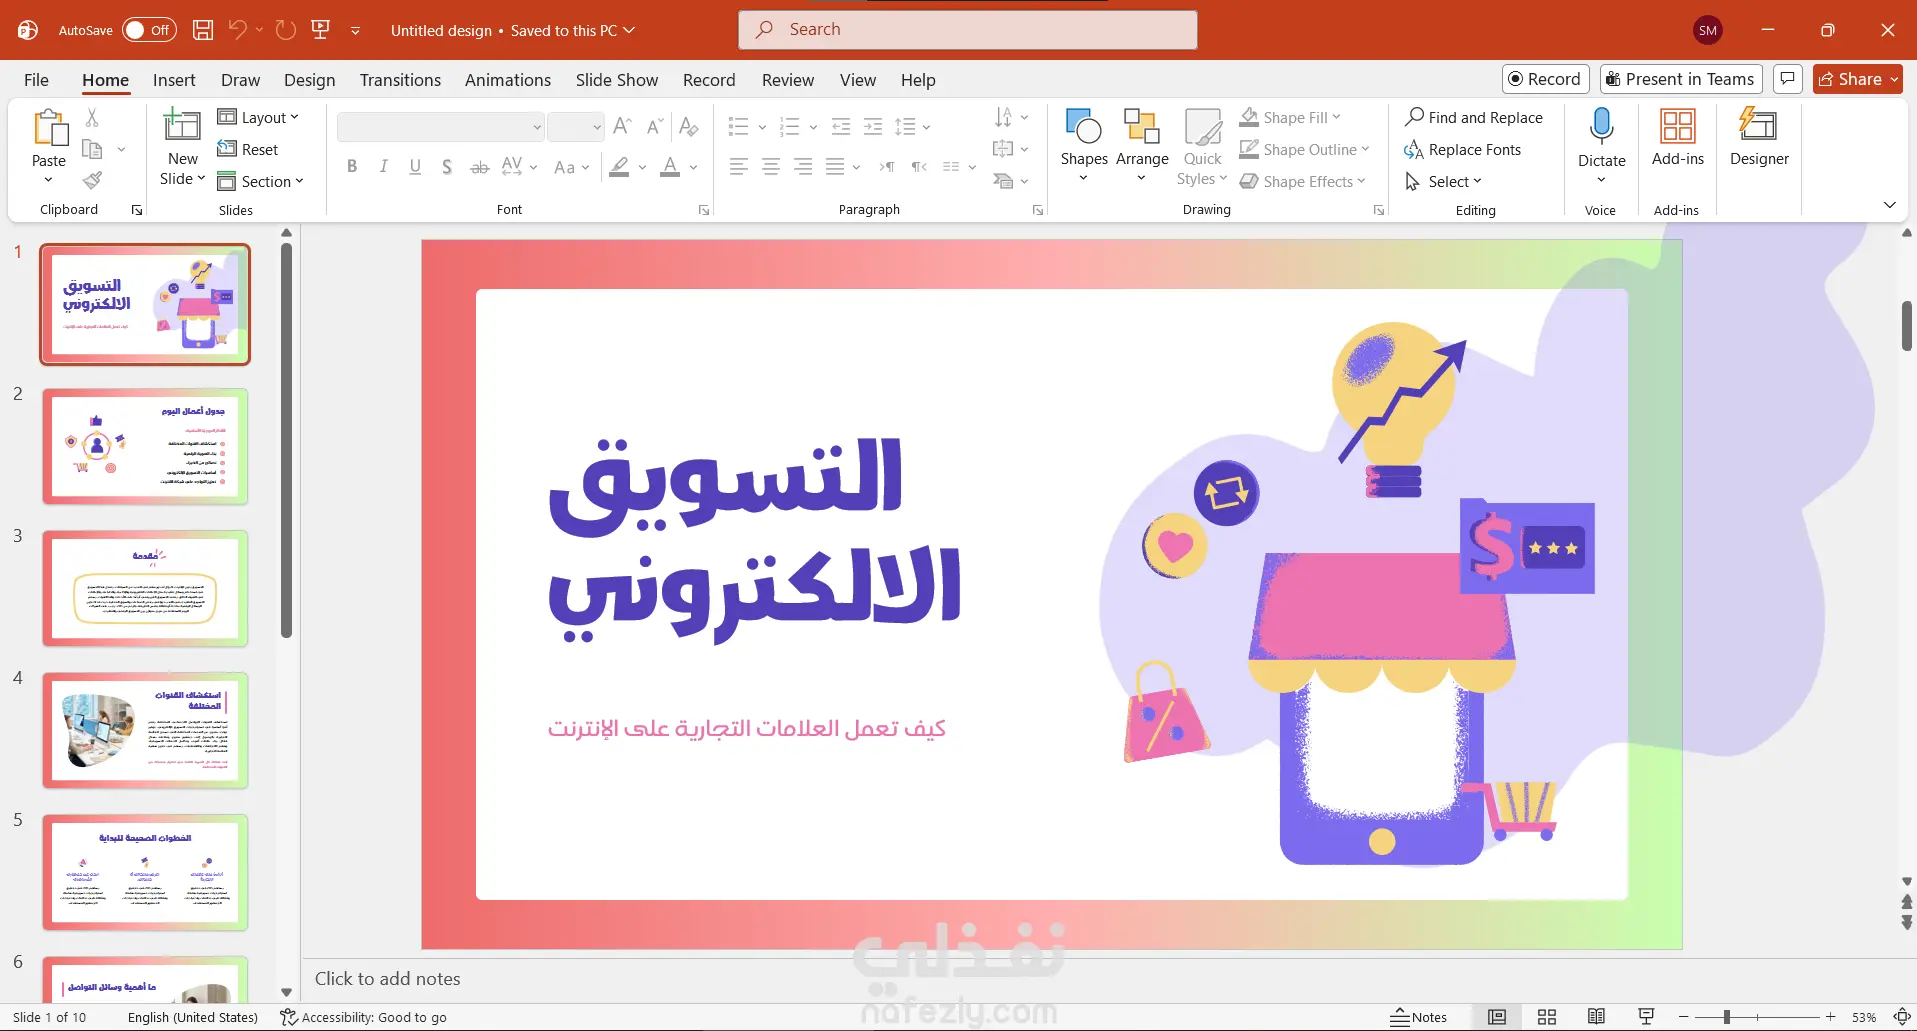Switch to Slide Sorter view

click(1547, 1017)
